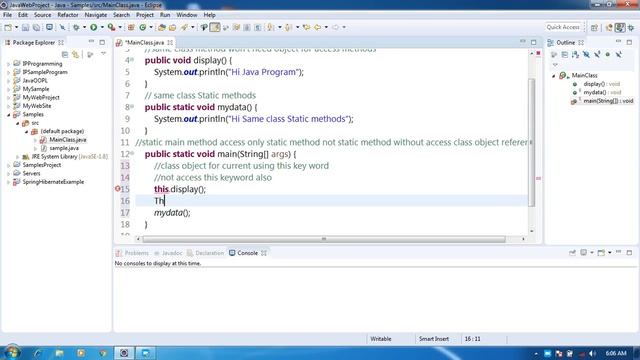This screenshot has height=360, width=640.
Task: Open Internet Explorer from the taskbar
Action: click(37, 353)
